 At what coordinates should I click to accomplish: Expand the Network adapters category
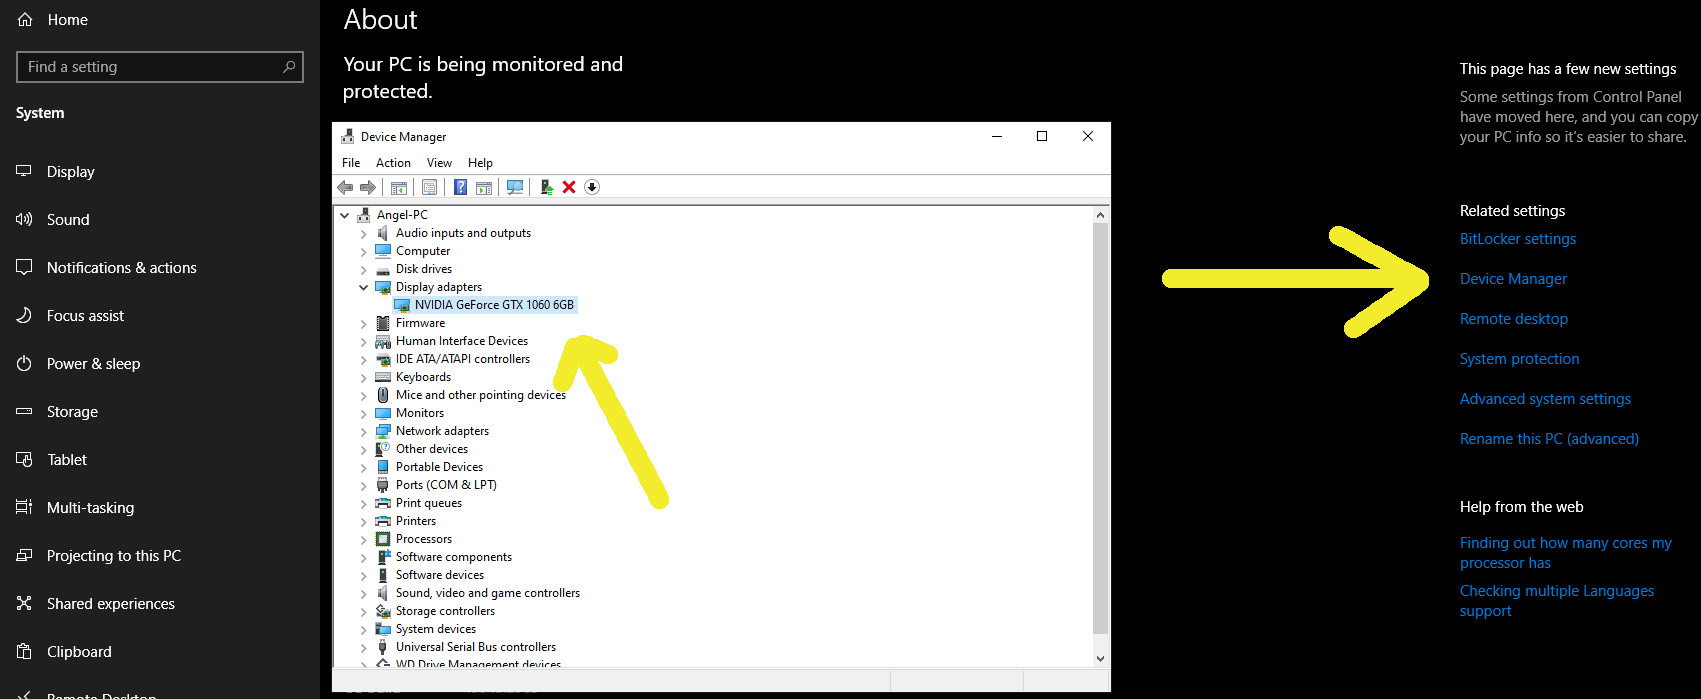(364, 431)
